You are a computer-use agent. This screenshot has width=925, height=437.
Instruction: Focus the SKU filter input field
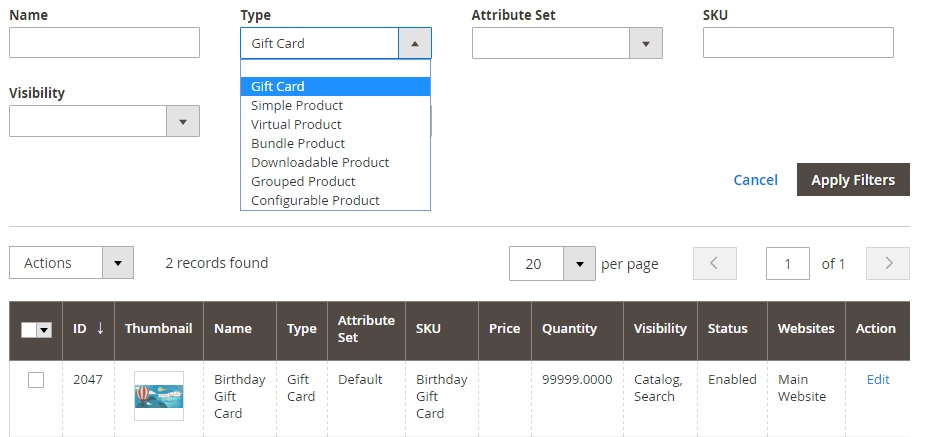point(797,43)
